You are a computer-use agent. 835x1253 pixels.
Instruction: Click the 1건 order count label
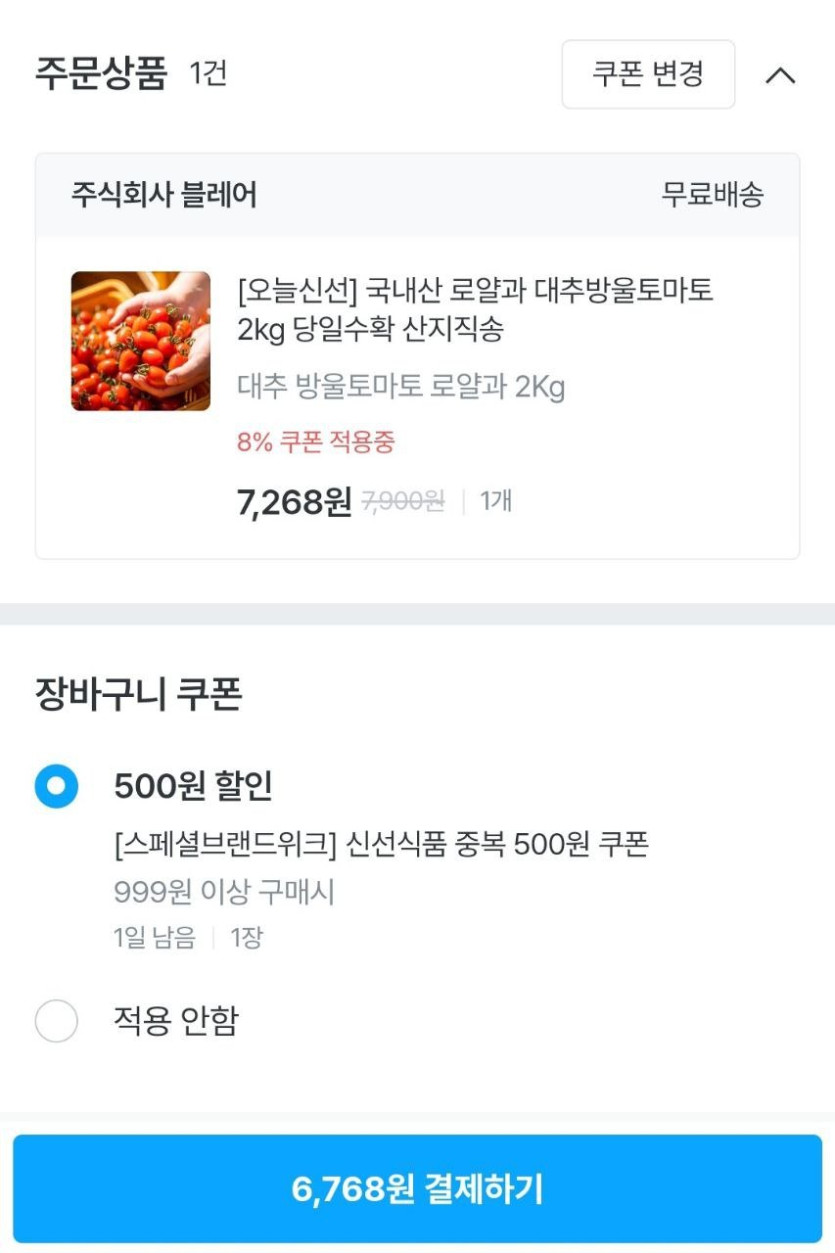208,74
